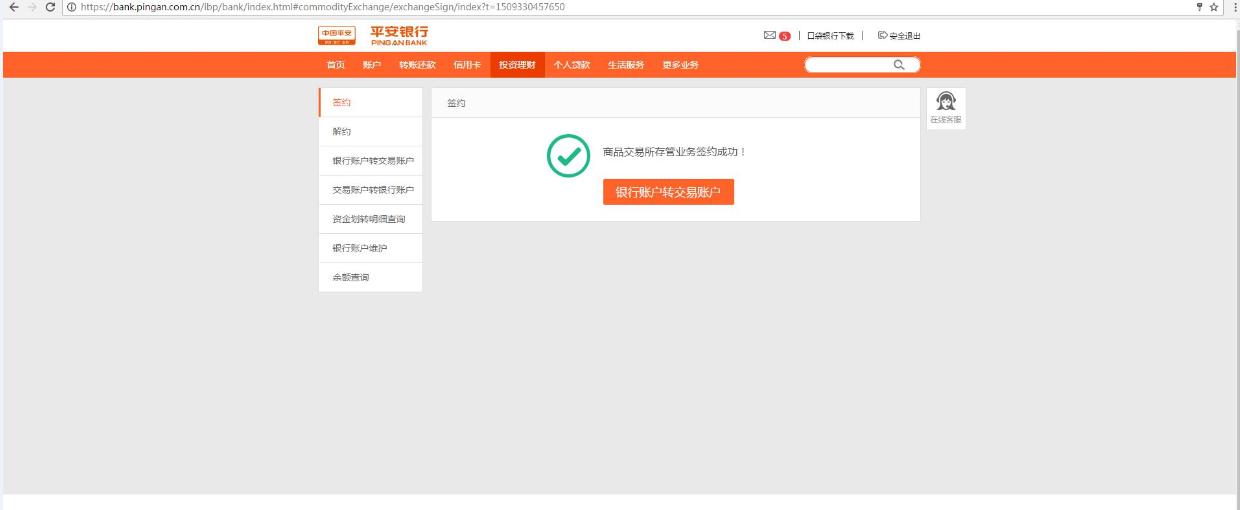Click the 签约 panel header title

tap(456, 103)
